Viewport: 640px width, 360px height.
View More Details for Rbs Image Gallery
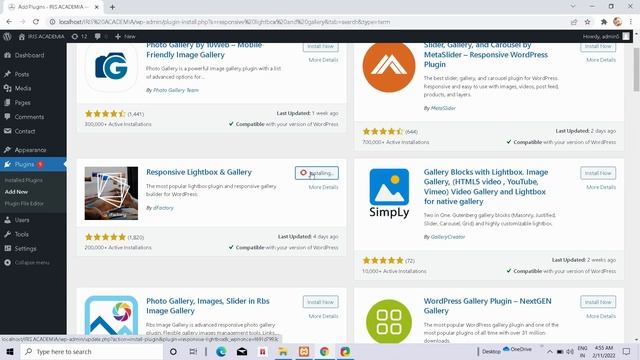tap(323, 316)
